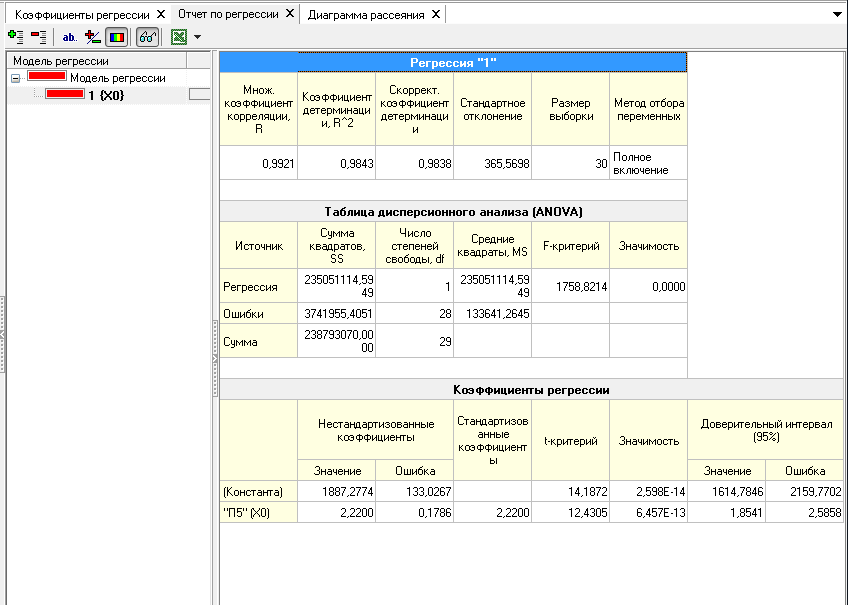Image resolution: width=848 pixels, height=605 pixels.
Task: Select the Модель регрессии root tree item
Action: pos(118,78)
